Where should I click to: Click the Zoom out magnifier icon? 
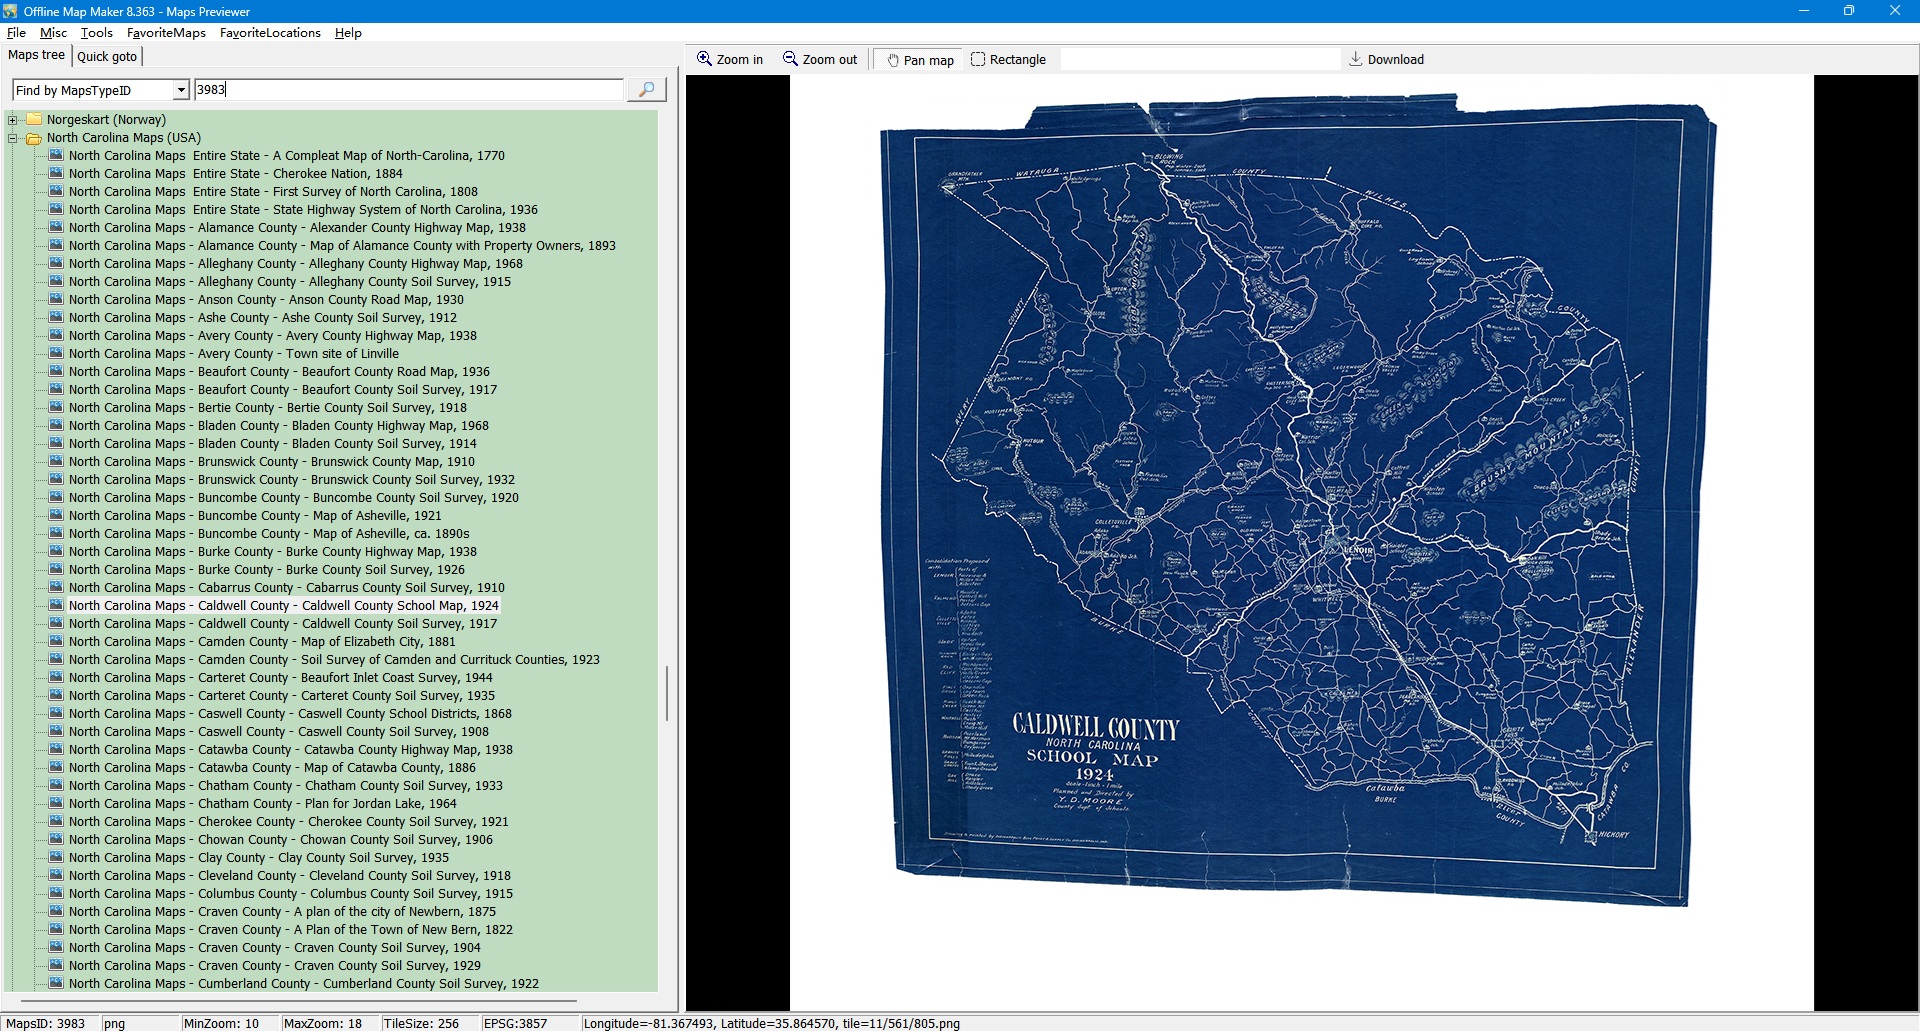pyautogui.click(x=790, y=59)
